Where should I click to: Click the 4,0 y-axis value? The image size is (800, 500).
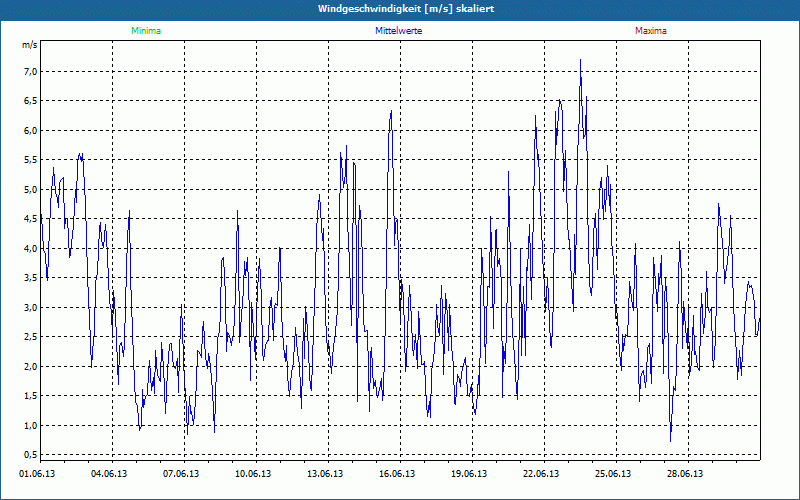pyautogui.click(x=32, y=248)
